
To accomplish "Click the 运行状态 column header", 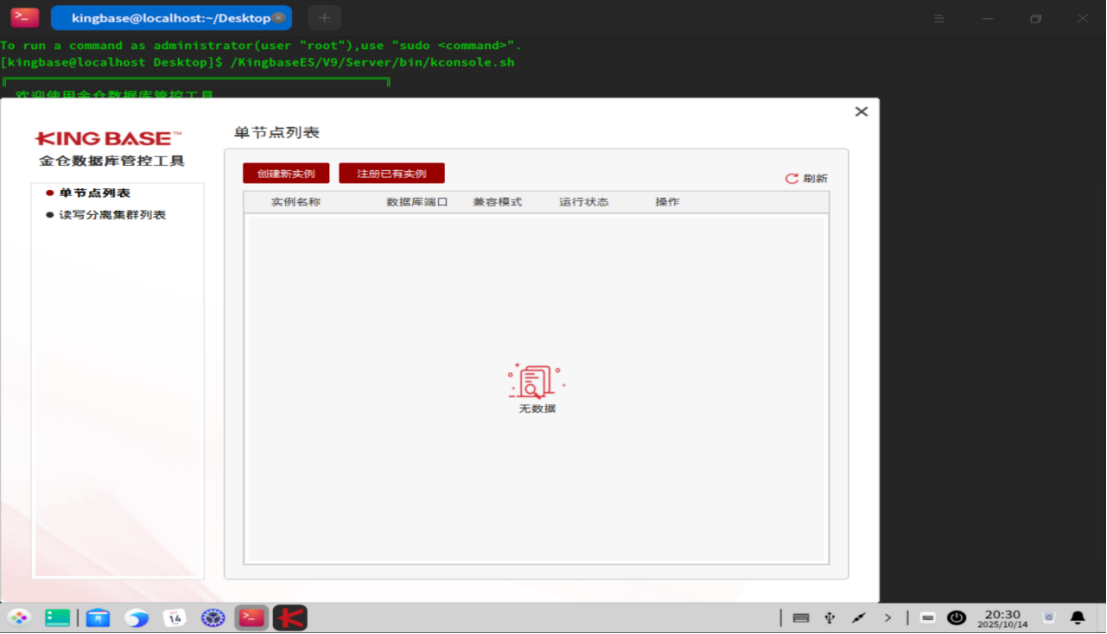I will pos(583,202).
